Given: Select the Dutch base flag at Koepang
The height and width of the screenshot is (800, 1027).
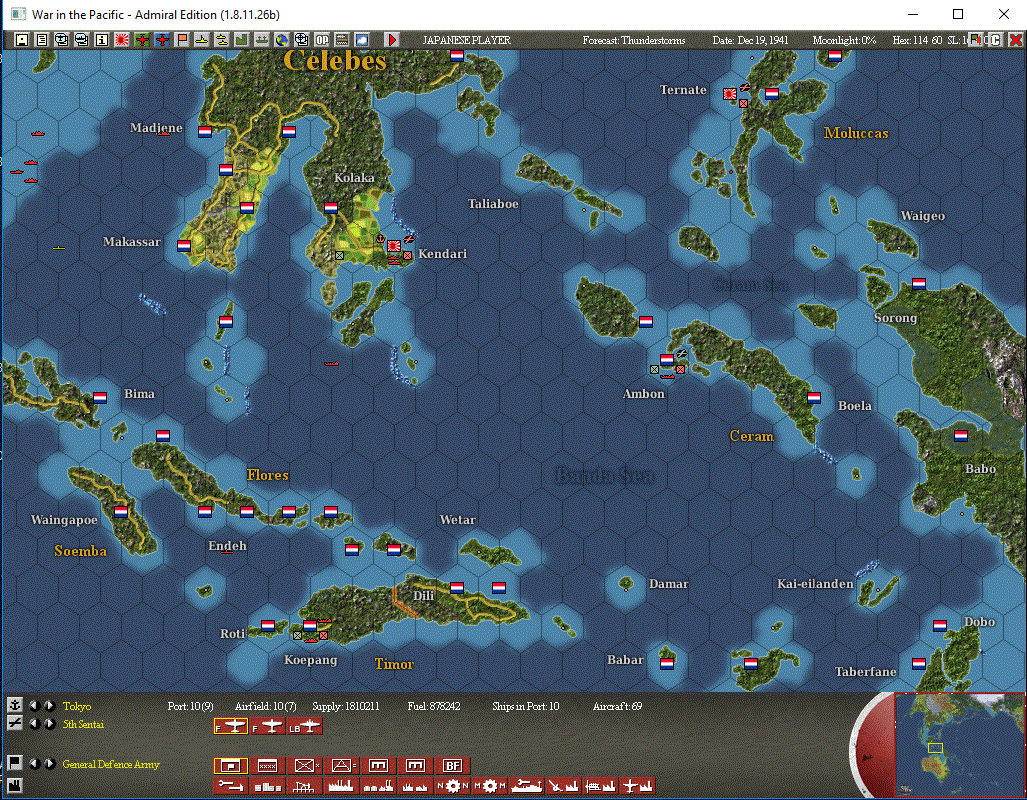Looking at the screenshot, I should [x=310, y=625].
